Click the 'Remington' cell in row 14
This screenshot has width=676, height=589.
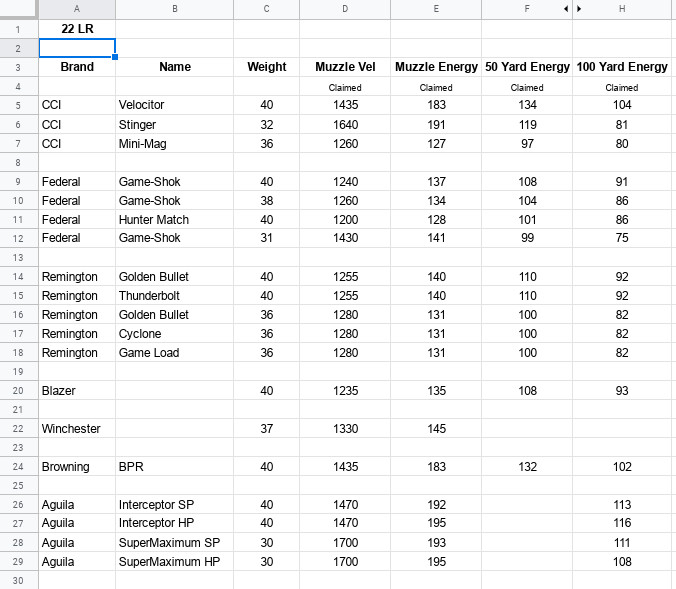coord(77,277)
